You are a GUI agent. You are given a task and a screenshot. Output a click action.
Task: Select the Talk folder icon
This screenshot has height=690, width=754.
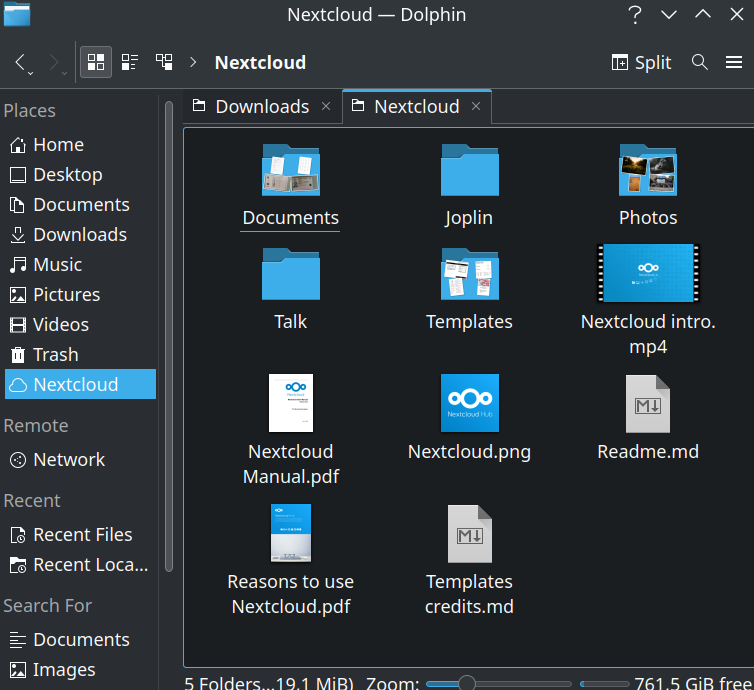[x=291, y=274]
